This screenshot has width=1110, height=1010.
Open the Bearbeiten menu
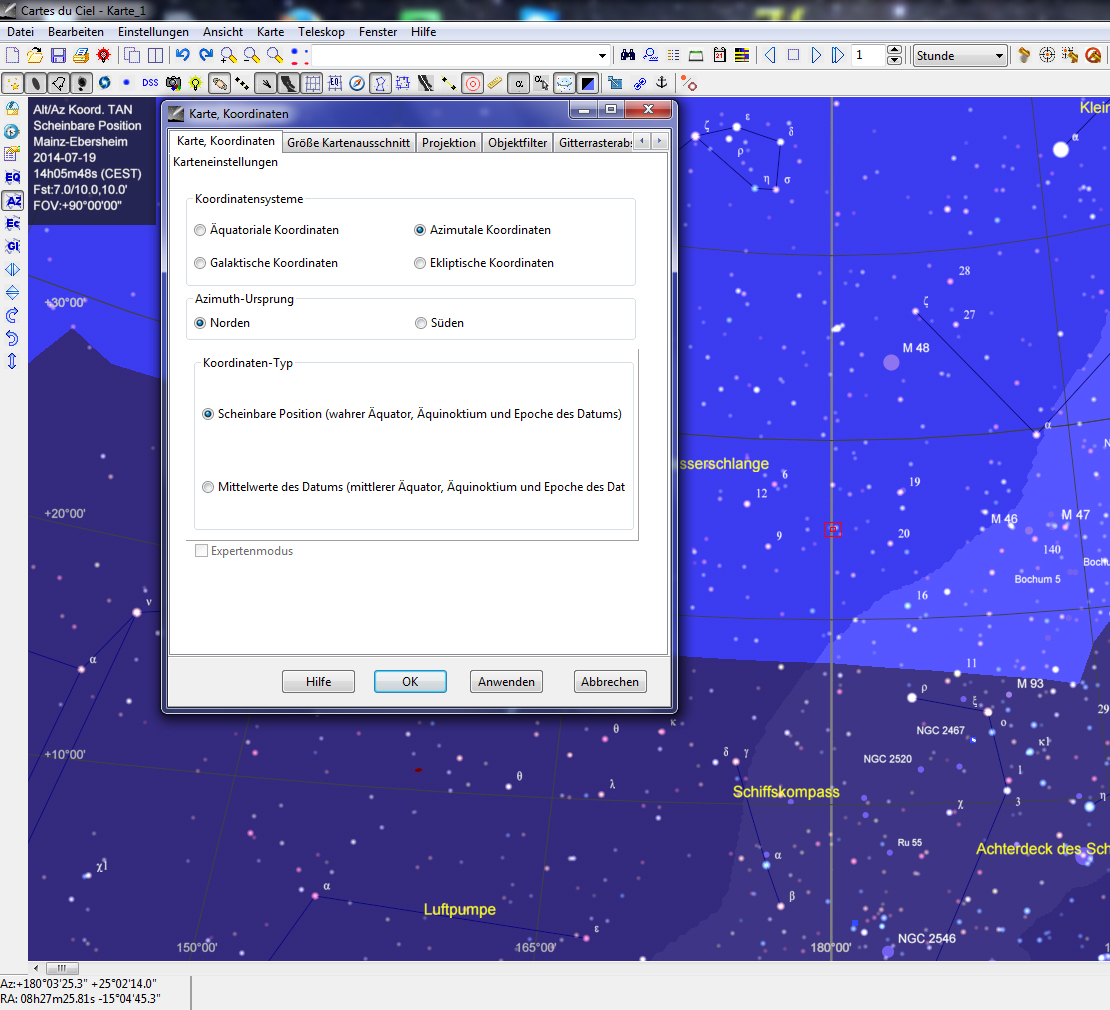[76, 32]
